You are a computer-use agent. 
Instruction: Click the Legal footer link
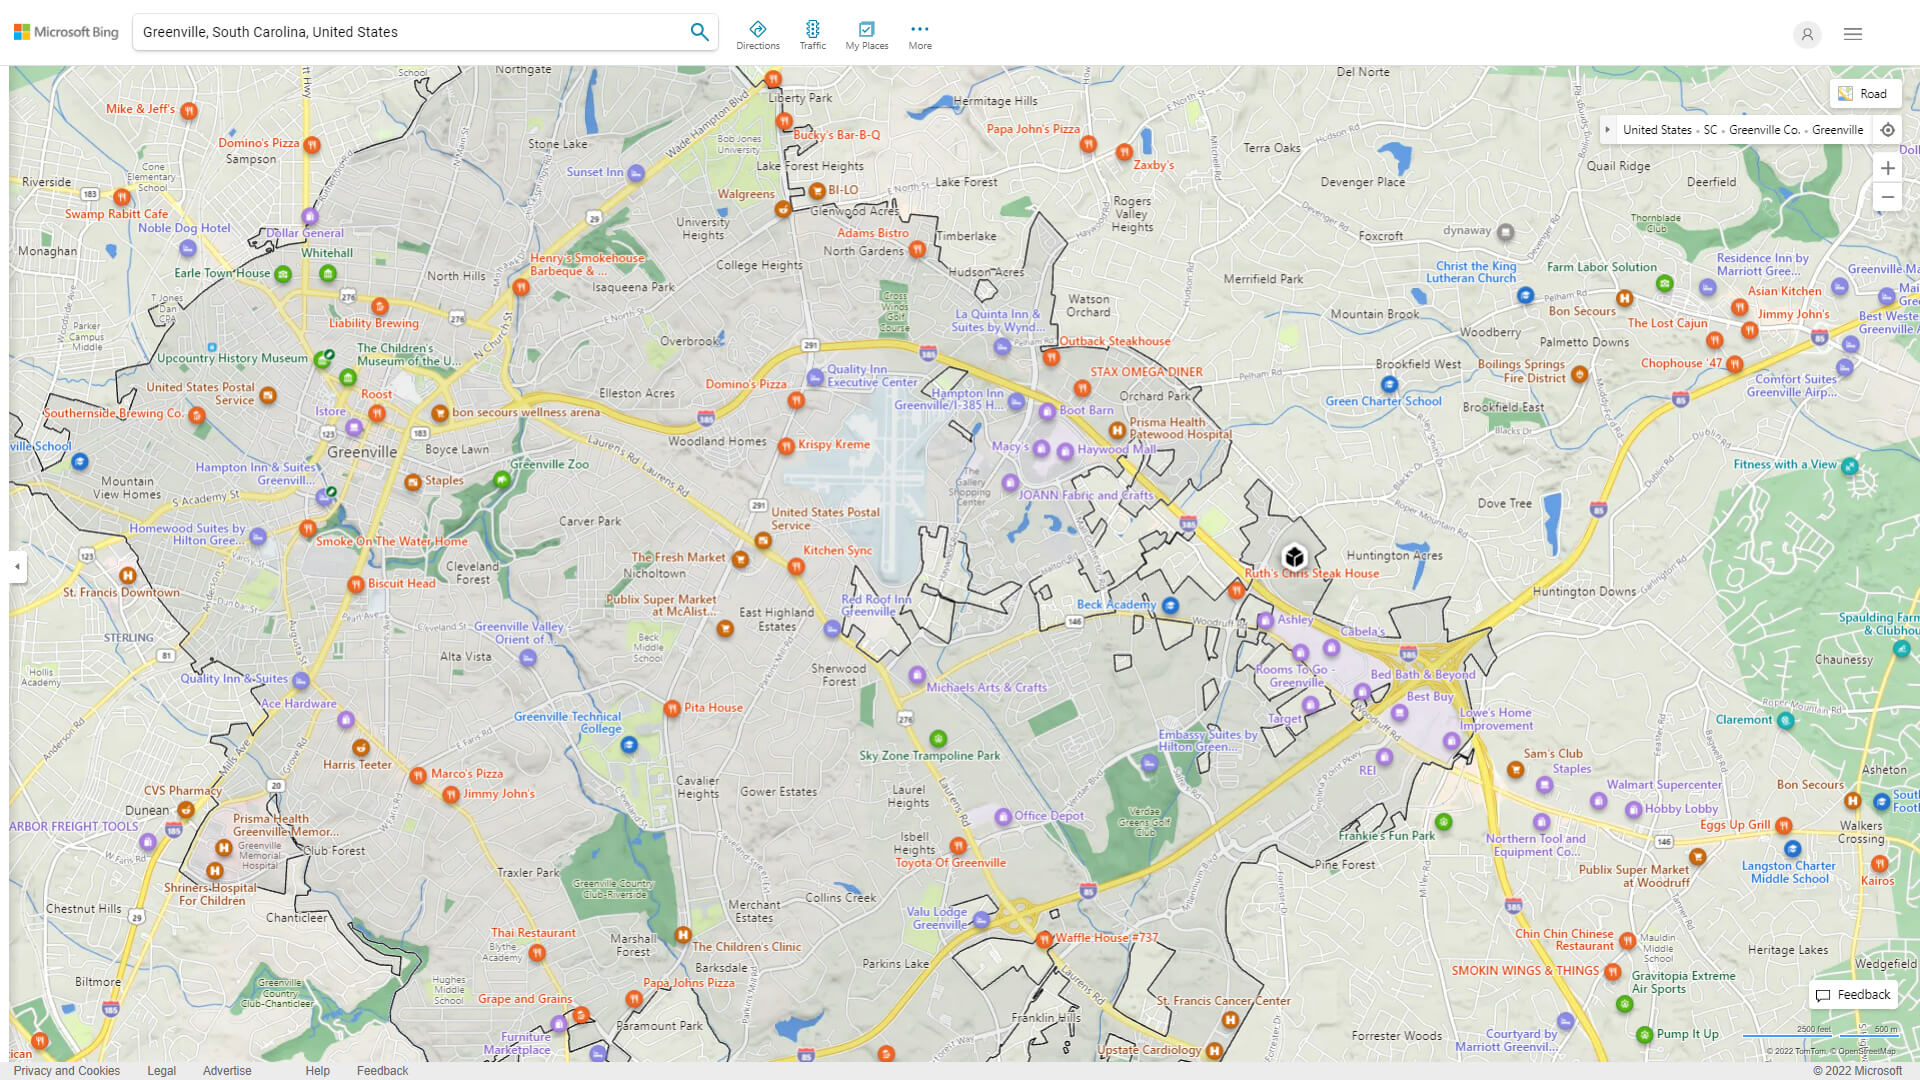(161, 1070)
